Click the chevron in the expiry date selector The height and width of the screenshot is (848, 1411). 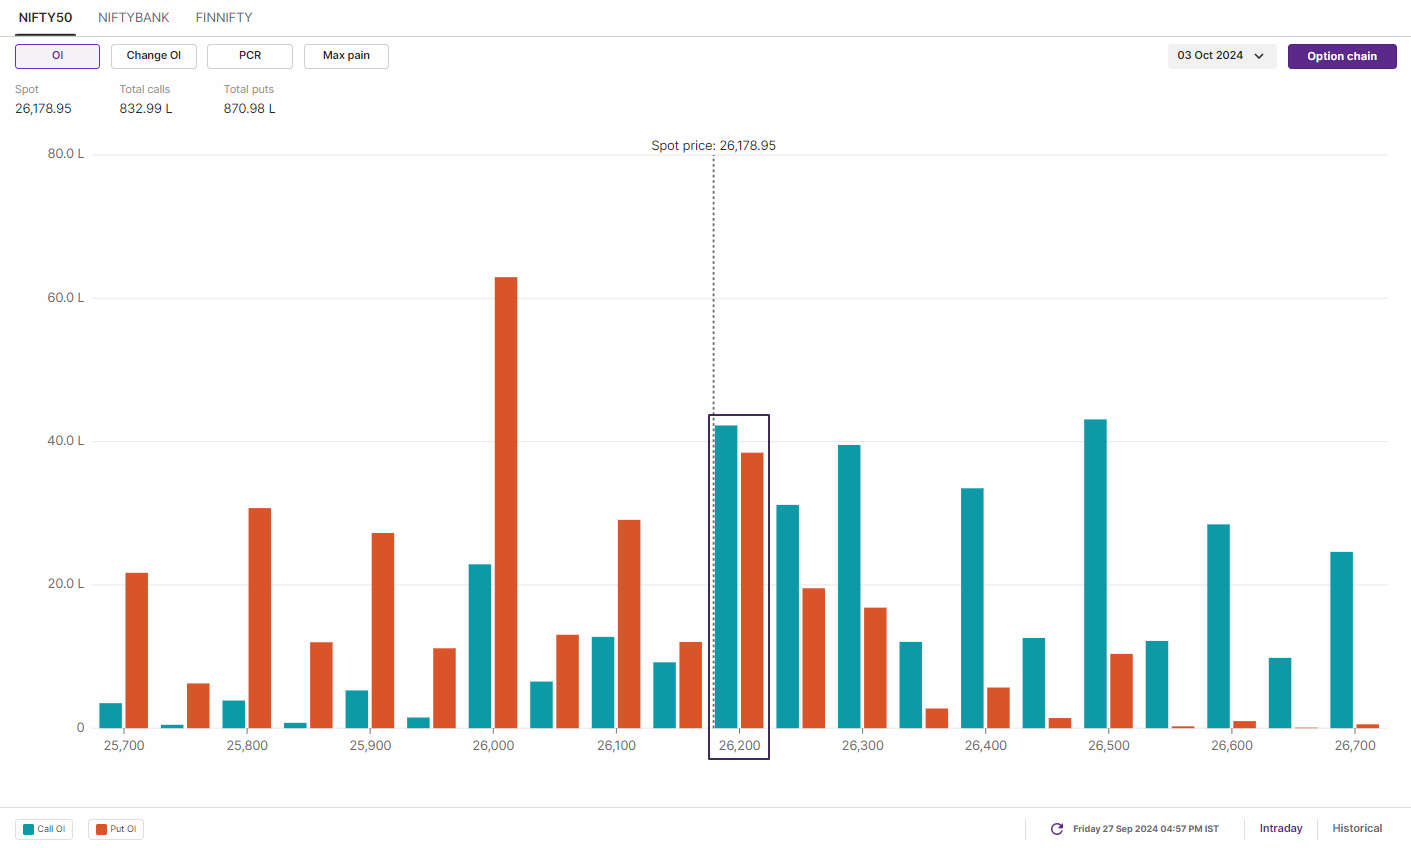(1259, 56)
